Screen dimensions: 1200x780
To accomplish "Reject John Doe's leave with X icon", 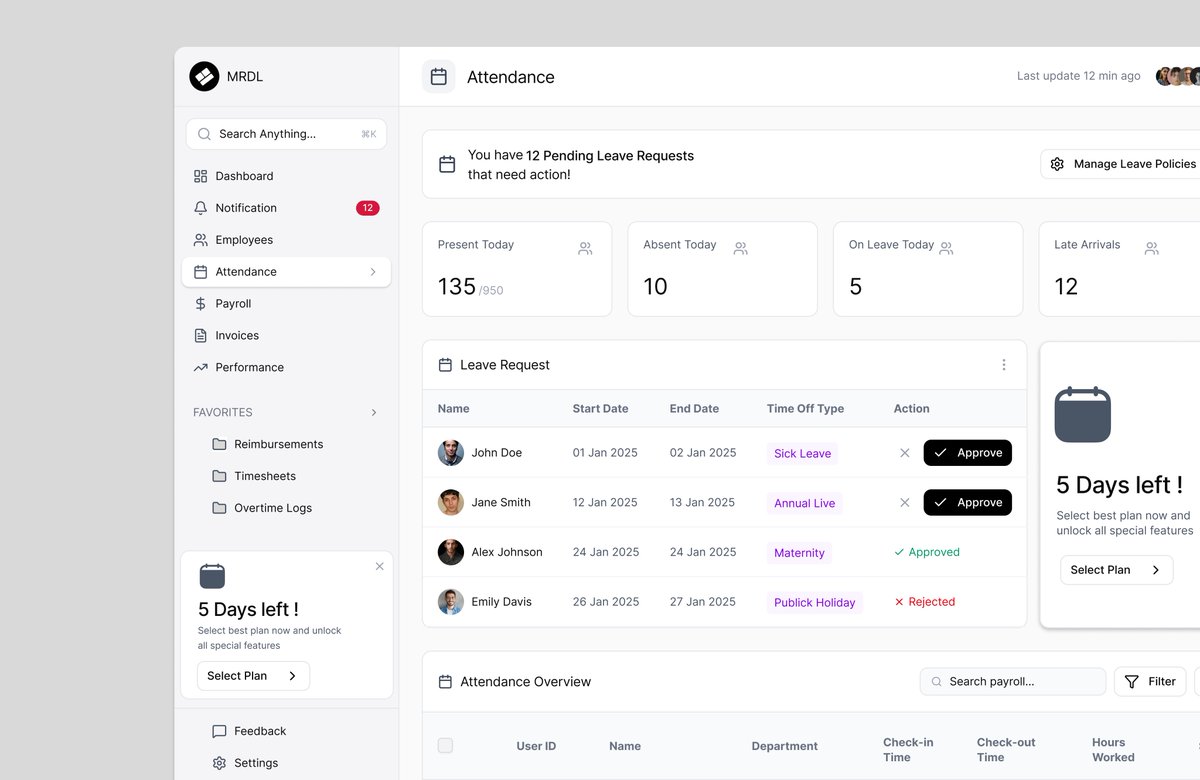I will click(904, 453).
